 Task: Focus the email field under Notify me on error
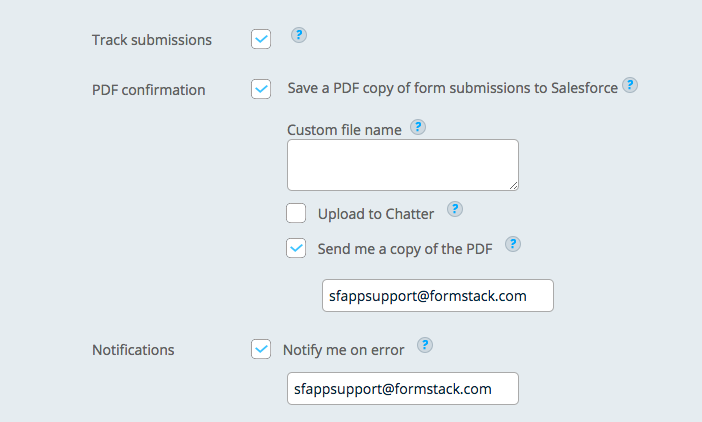(x=402, y=388)
